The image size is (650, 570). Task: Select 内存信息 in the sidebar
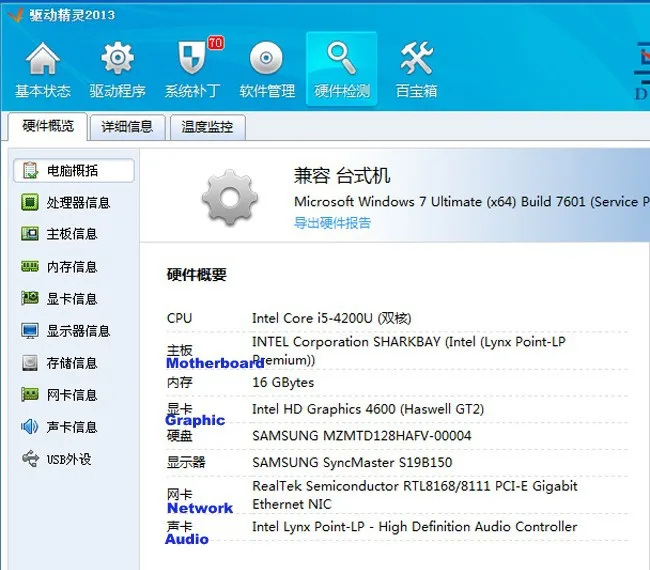click(x=74, y=267)
